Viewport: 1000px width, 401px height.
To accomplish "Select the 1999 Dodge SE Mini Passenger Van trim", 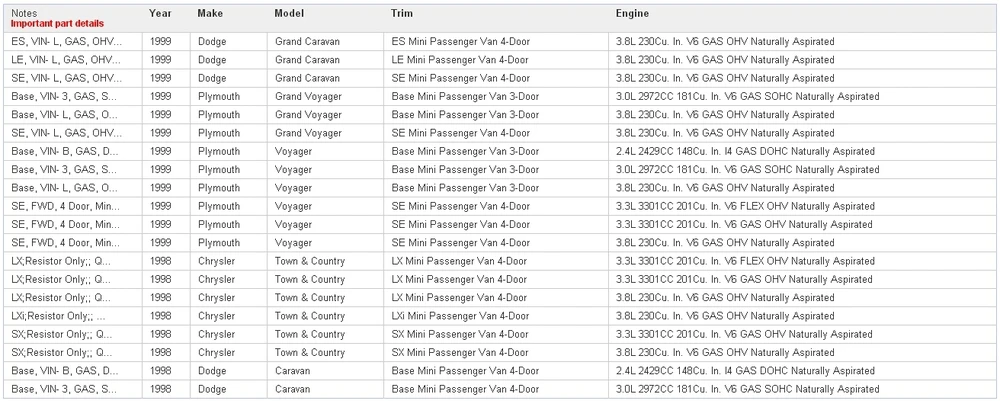I will [460, 78].
